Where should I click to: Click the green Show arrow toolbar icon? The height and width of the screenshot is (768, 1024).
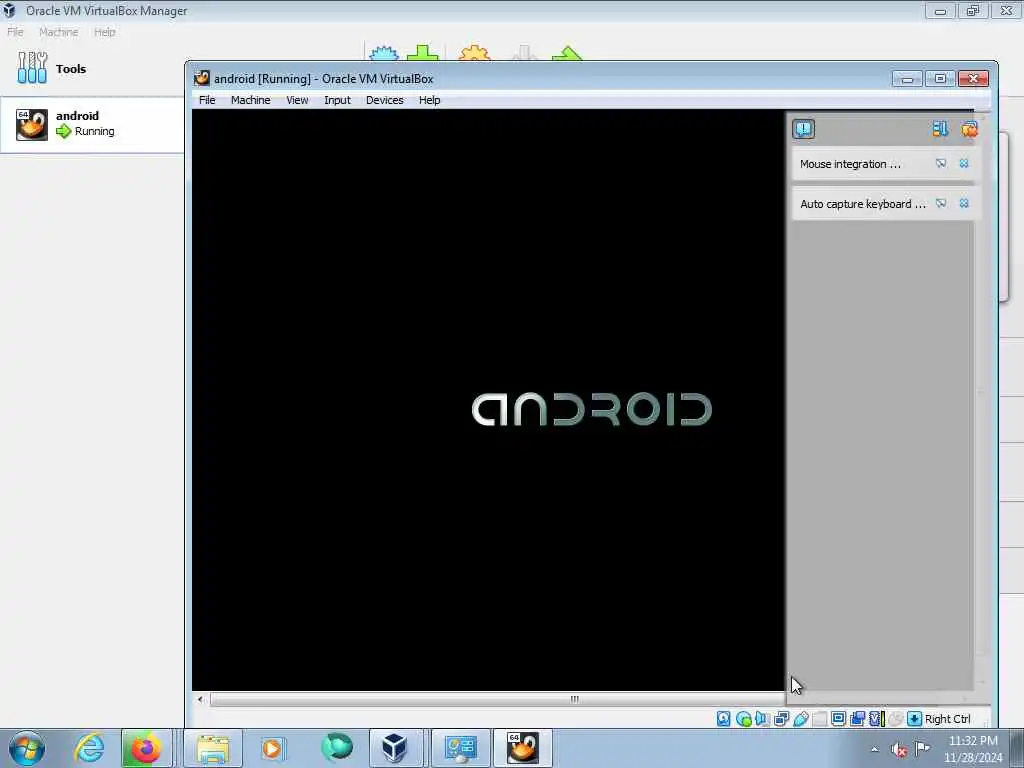pyautogui.click(x=566, y=52)
